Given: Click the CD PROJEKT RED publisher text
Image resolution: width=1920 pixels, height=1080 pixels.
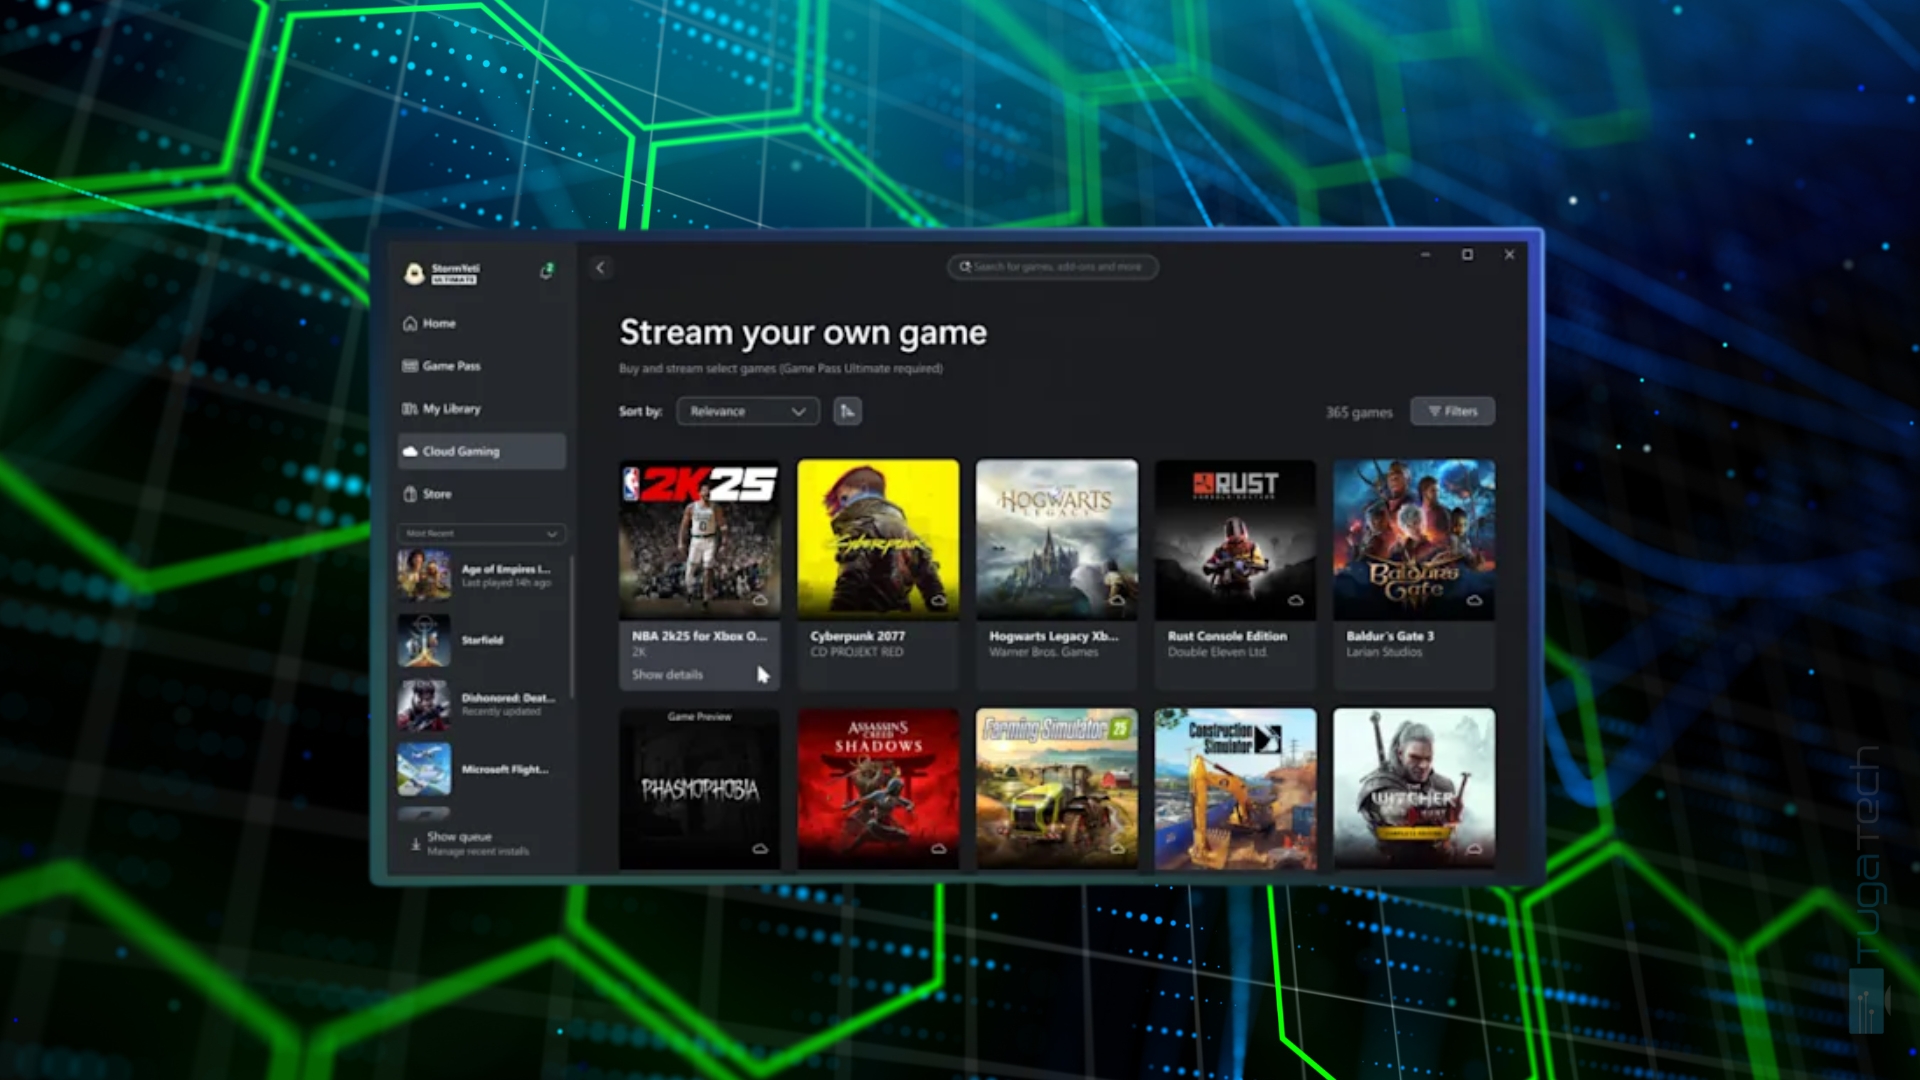Looking at the screenshot, I should pyautogui.click(x=856, y=652).
